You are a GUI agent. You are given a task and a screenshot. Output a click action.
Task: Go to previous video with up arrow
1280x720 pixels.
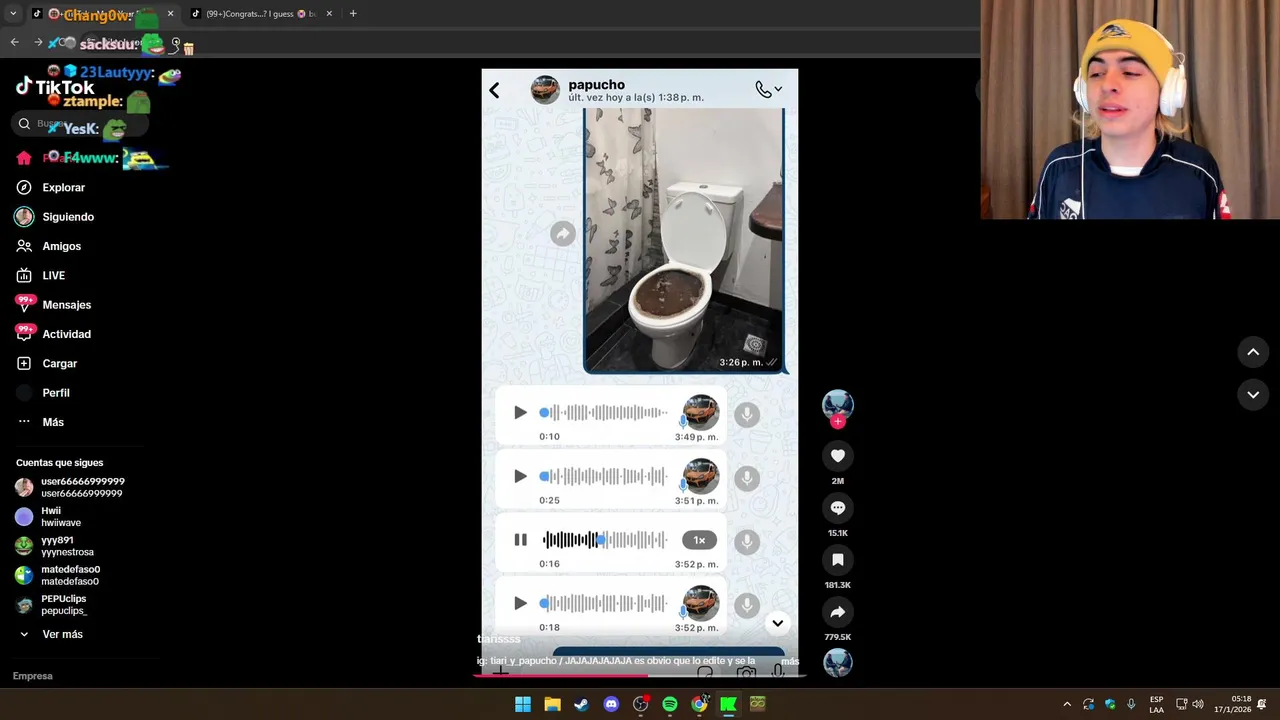pyautogui.click(x=1253, y=352)
